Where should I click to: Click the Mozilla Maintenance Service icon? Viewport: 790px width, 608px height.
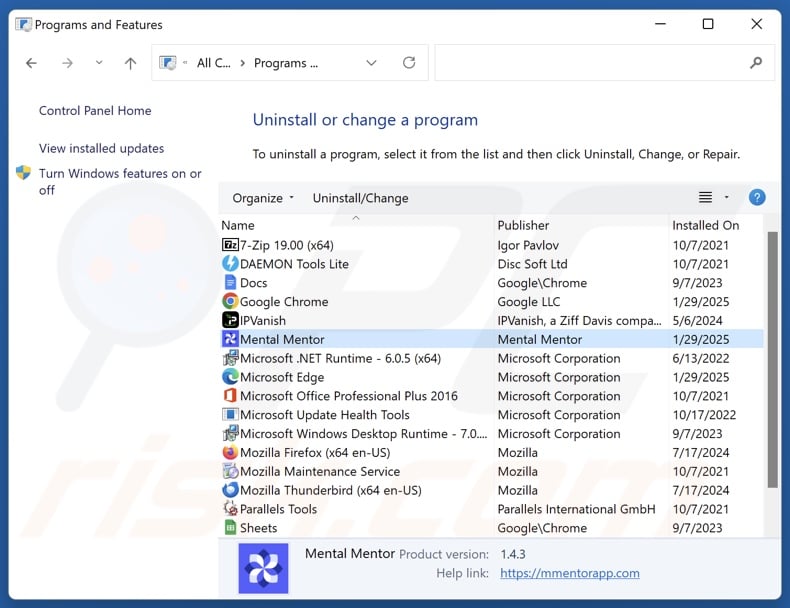click(x=230, y=471)
